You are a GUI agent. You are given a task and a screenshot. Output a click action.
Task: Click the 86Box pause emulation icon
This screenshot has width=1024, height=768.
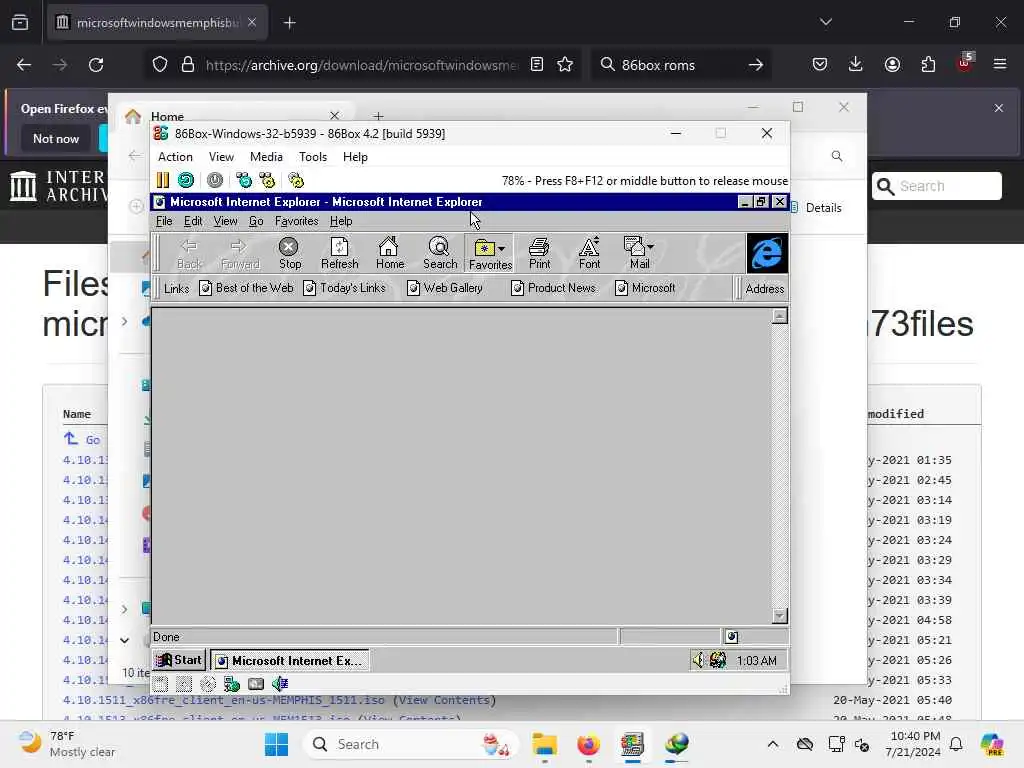click(x=163, y=180)
